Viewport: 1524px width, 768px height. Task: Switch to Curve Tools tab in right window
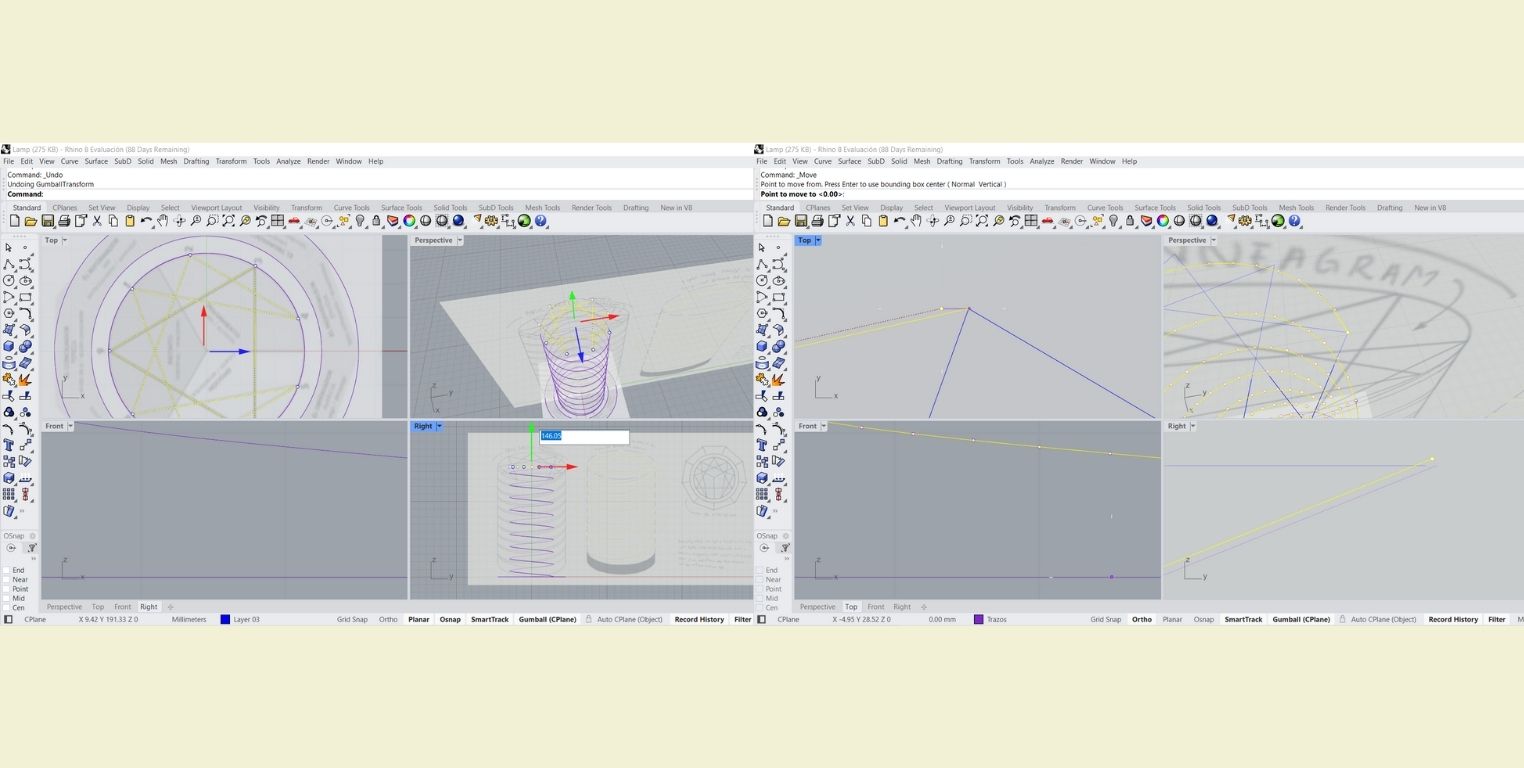[x=1105, y=208]
